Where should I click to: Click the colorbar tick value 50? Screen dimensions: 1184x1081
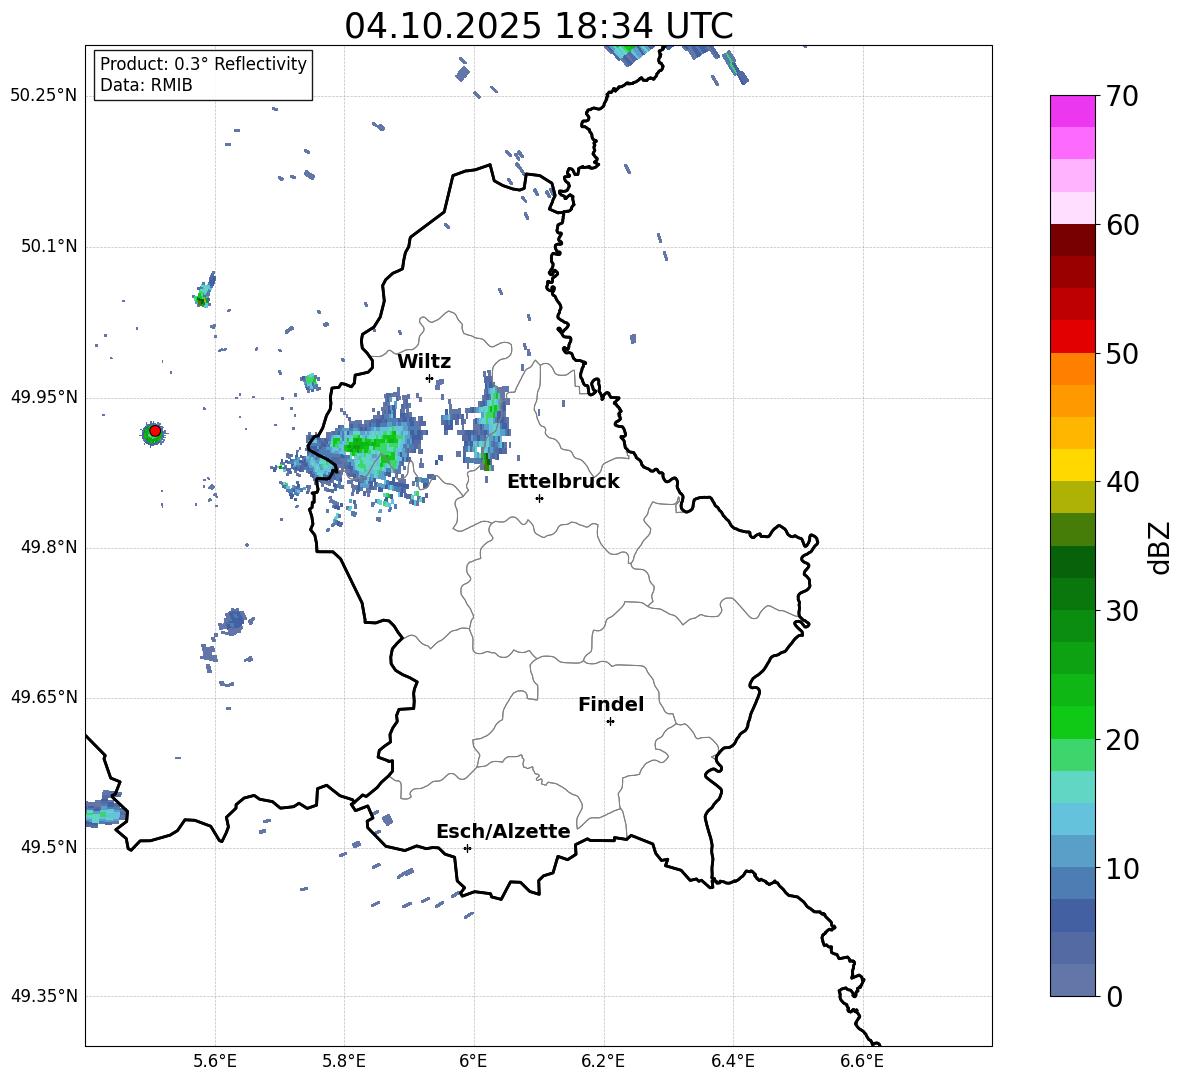[x=1122, y=353]
